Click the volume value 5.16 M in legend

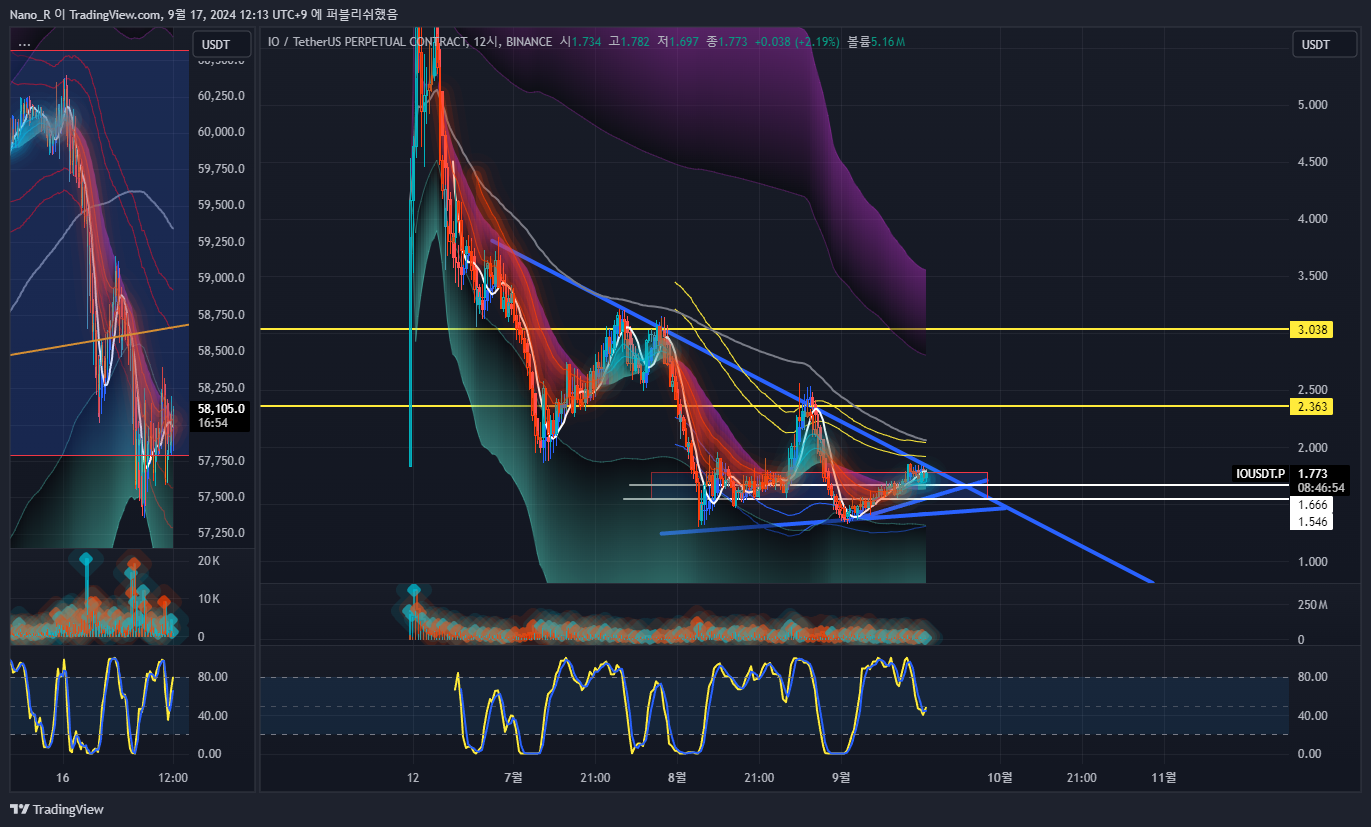coord(888,42)
